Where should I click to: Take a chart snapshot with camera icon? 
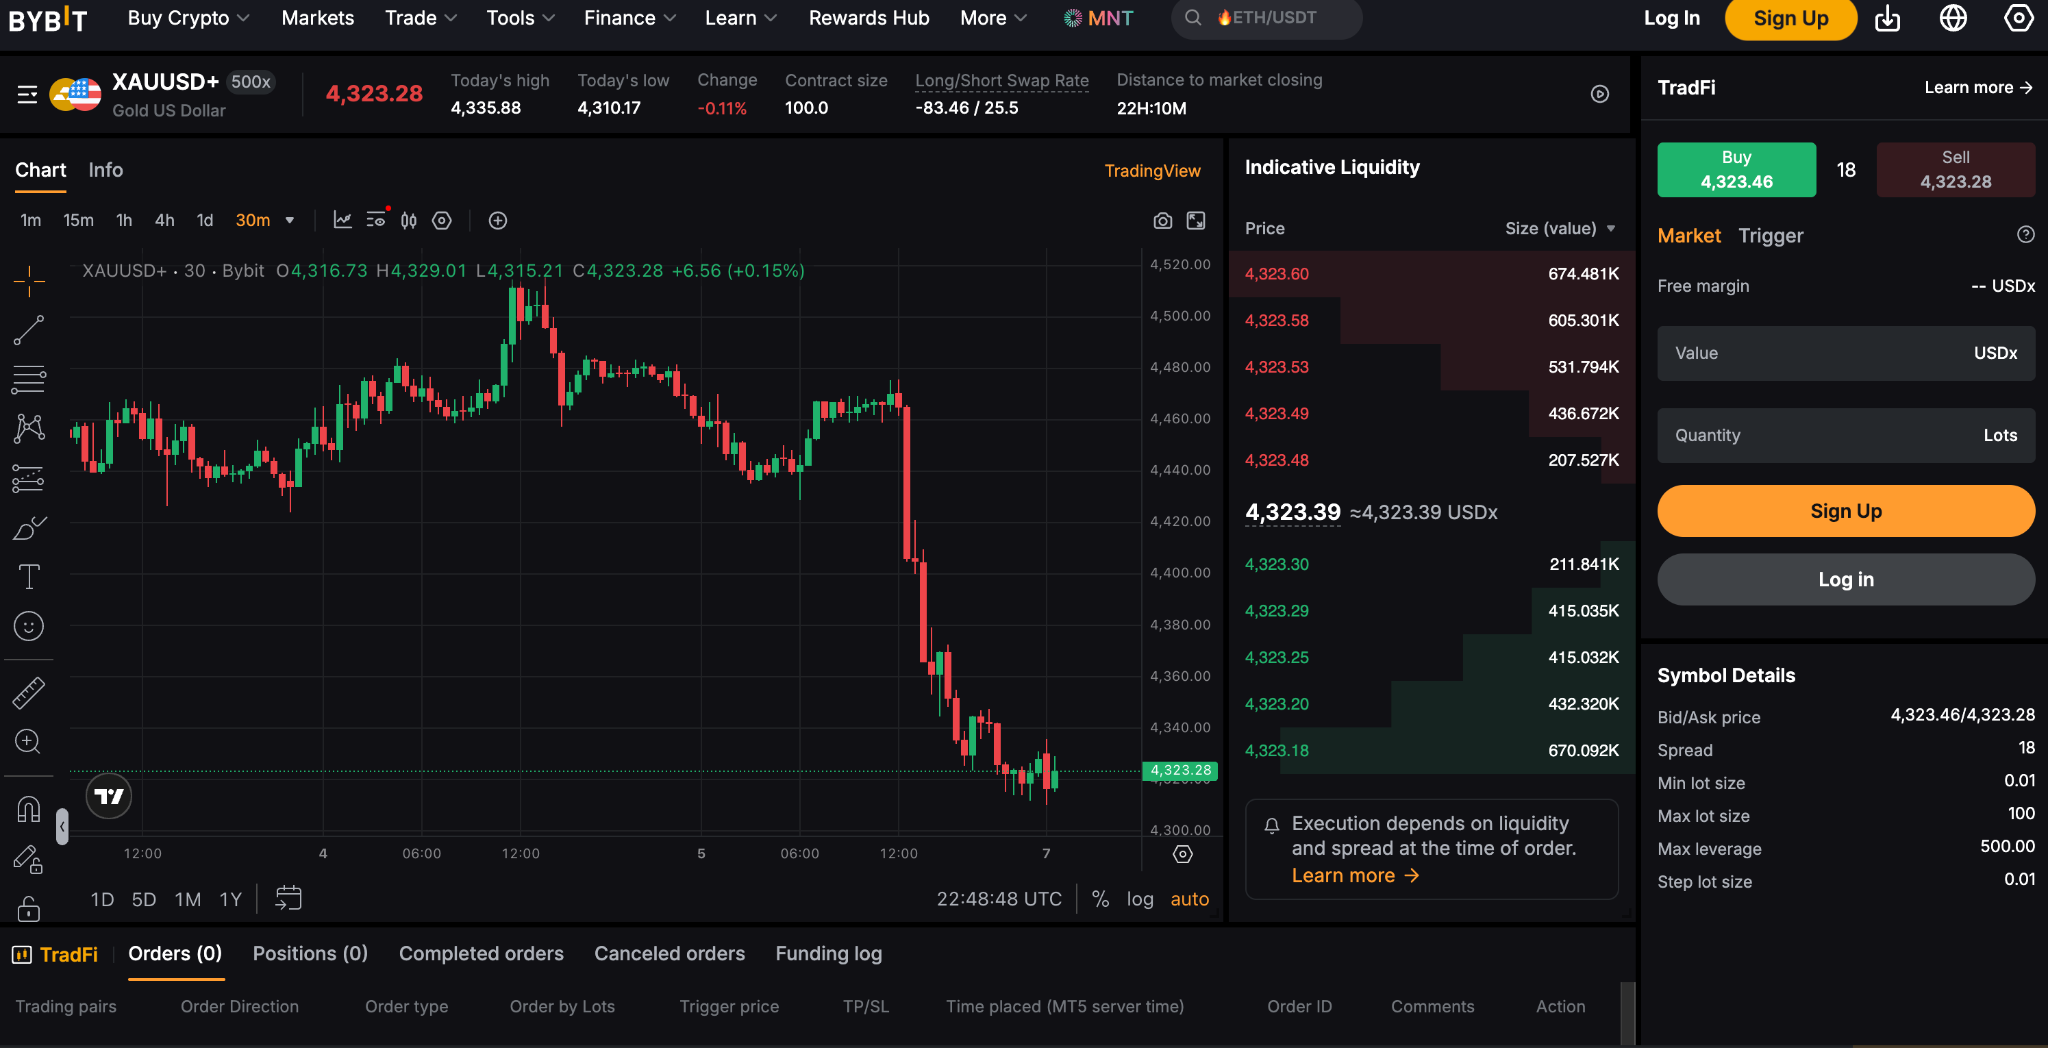click(1163, 220)
